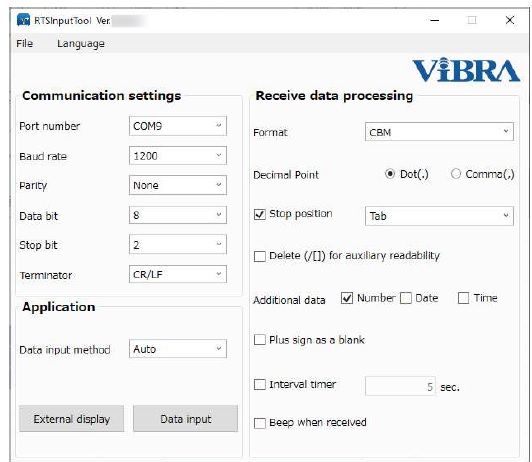532x462 pixels.
Task: Check the Date additional data box
Action: click(406, 298)
